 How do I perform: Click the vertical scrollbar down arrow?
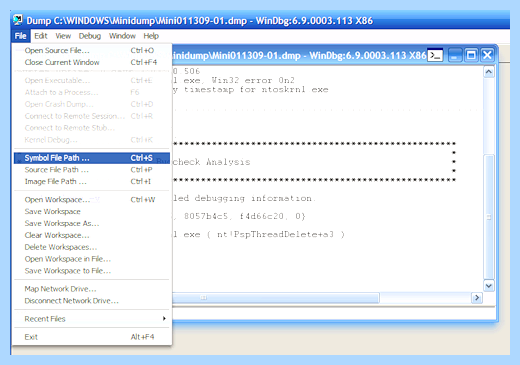point(489,286)
